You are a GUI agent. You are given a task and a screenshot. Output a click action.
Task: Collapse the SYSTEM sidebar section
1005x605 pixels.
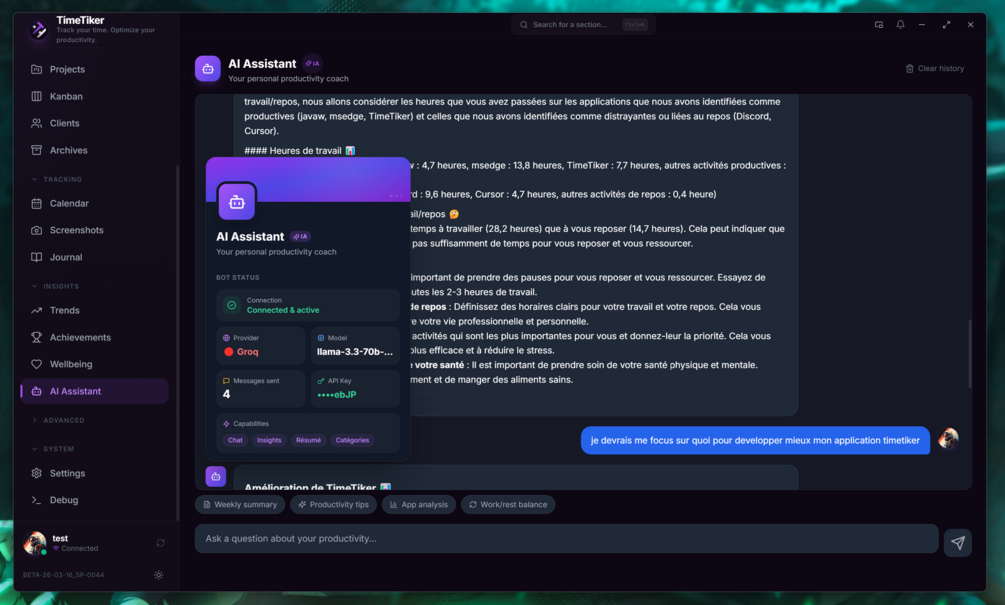click(53, 449)
